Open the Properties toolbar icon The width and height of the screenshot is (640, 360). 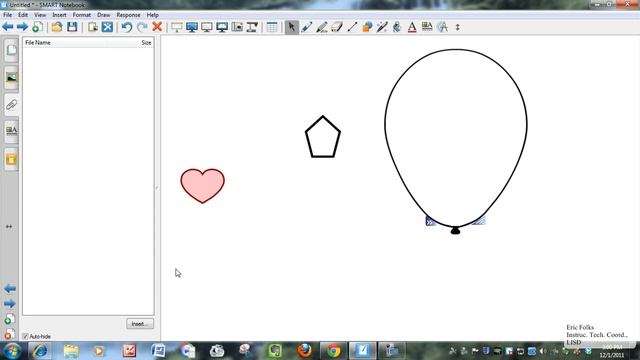click(x=427, y=27)
